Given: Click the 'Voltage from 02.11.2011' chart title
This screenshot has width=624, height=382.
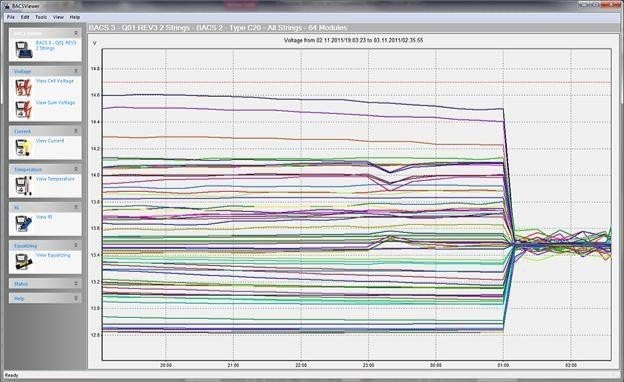Looking at the screenshot, I should coord(353,40).
